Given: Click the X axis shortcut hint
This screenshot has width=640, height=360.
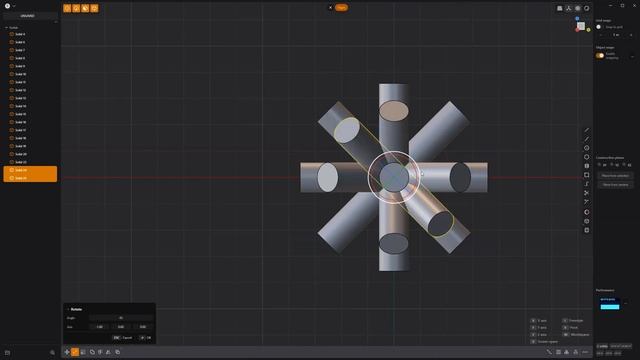Looking at the screenshot, I should (x=539, y=321).
